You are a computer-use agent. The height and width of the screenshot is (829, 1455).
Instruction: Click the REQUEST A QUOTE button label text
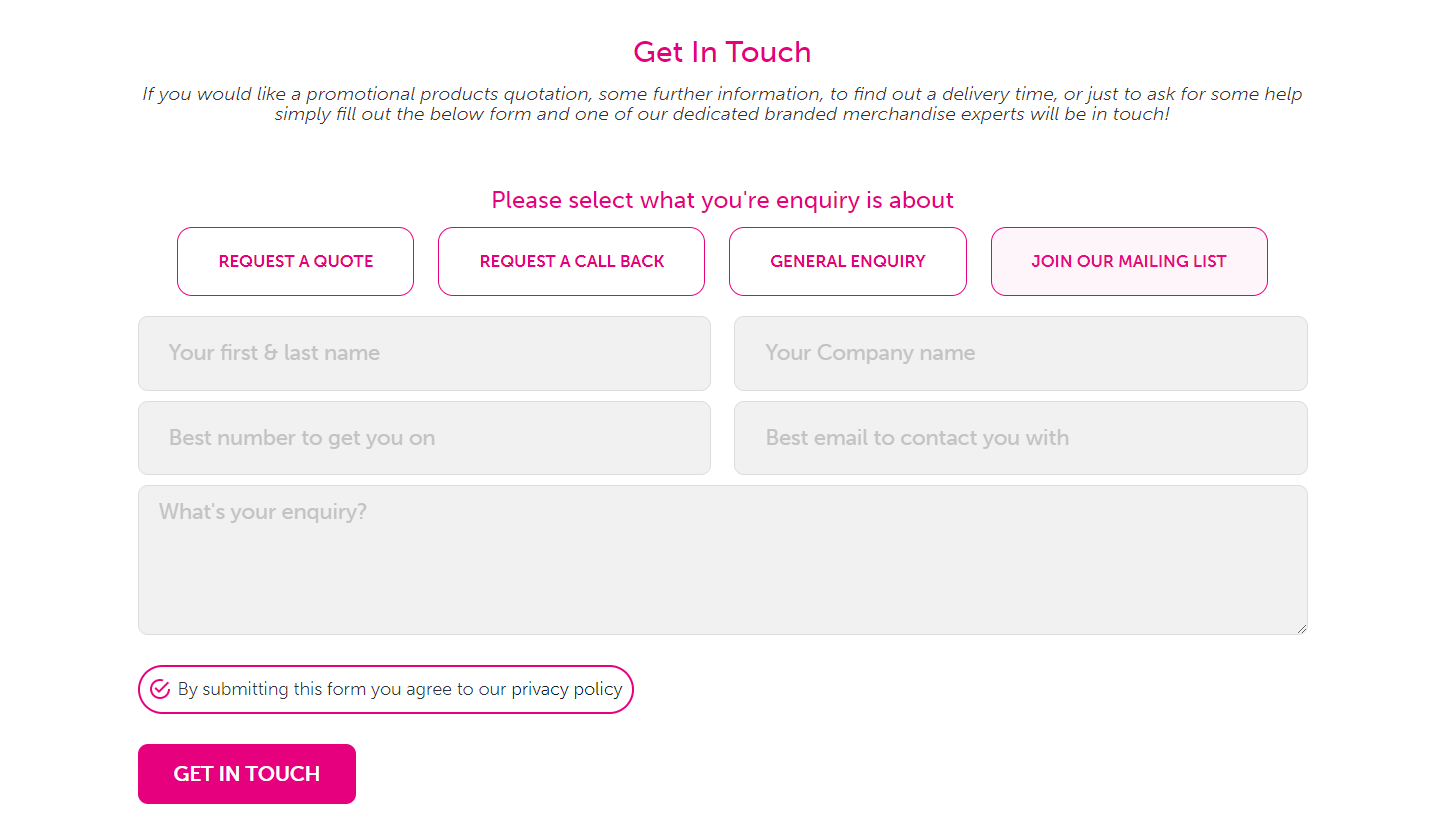coord(295,261)
